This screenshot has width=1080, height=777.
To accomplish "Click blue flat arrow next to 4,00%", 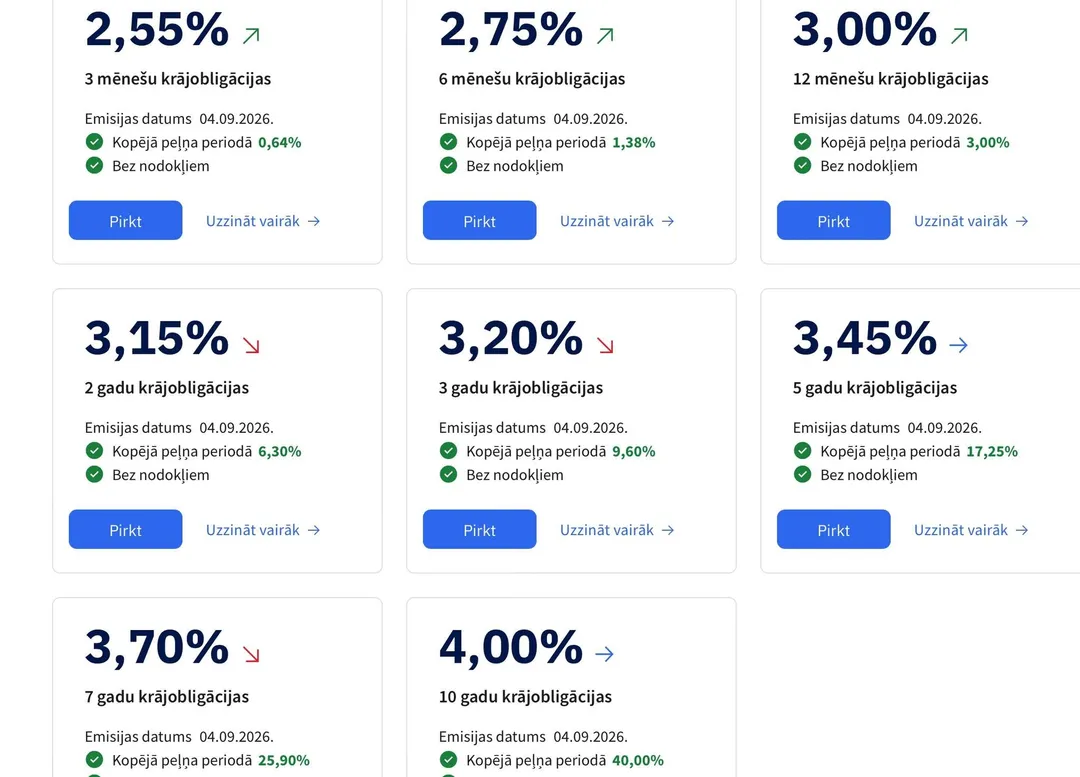I will click(x=605, y=654).
